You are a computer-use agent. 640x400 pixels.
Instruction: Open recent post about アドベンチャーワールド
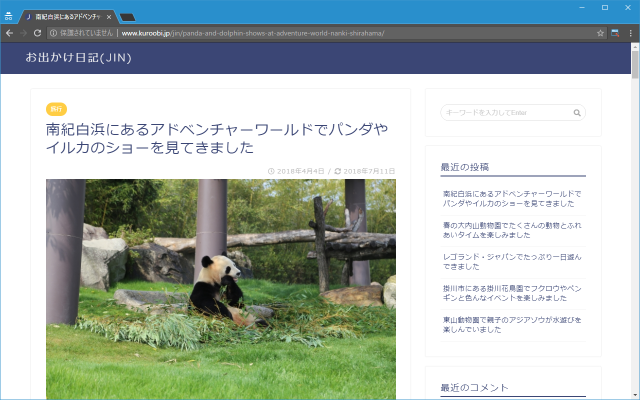(511, 198)
